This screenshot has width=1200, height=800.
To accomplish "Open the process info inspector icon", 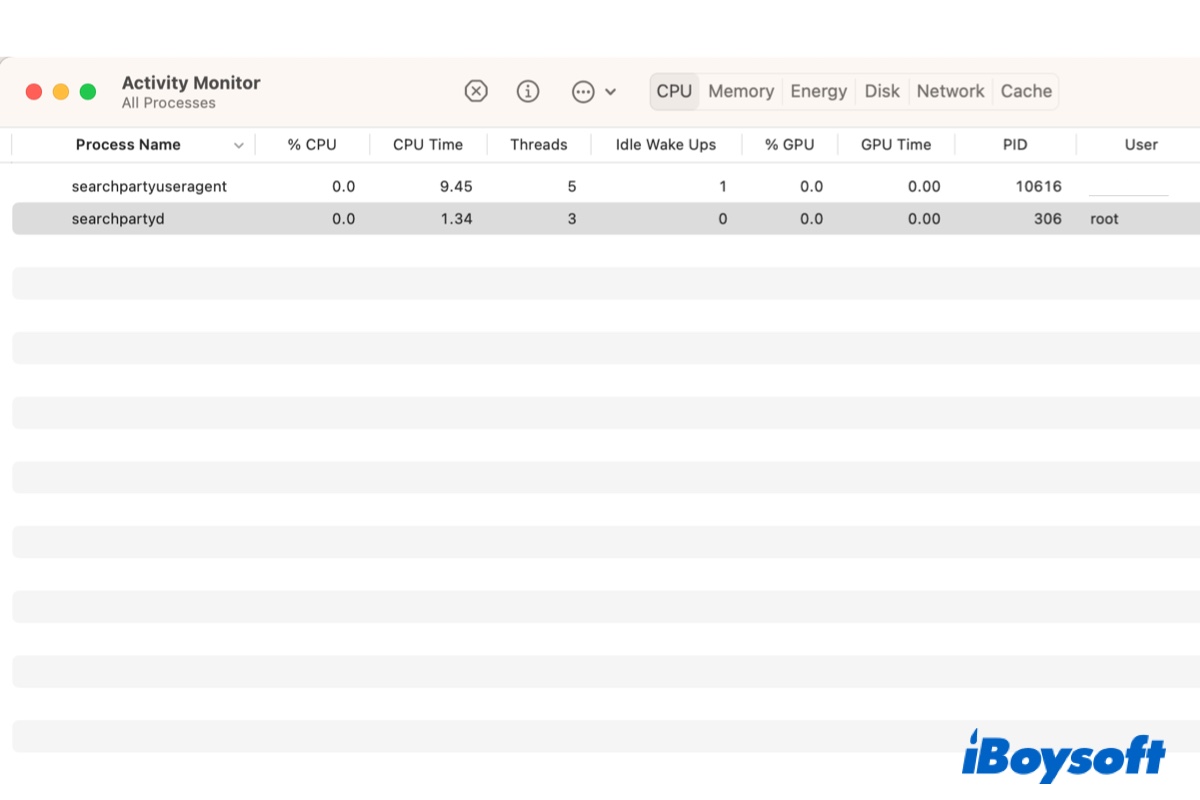I will point(528,91).
